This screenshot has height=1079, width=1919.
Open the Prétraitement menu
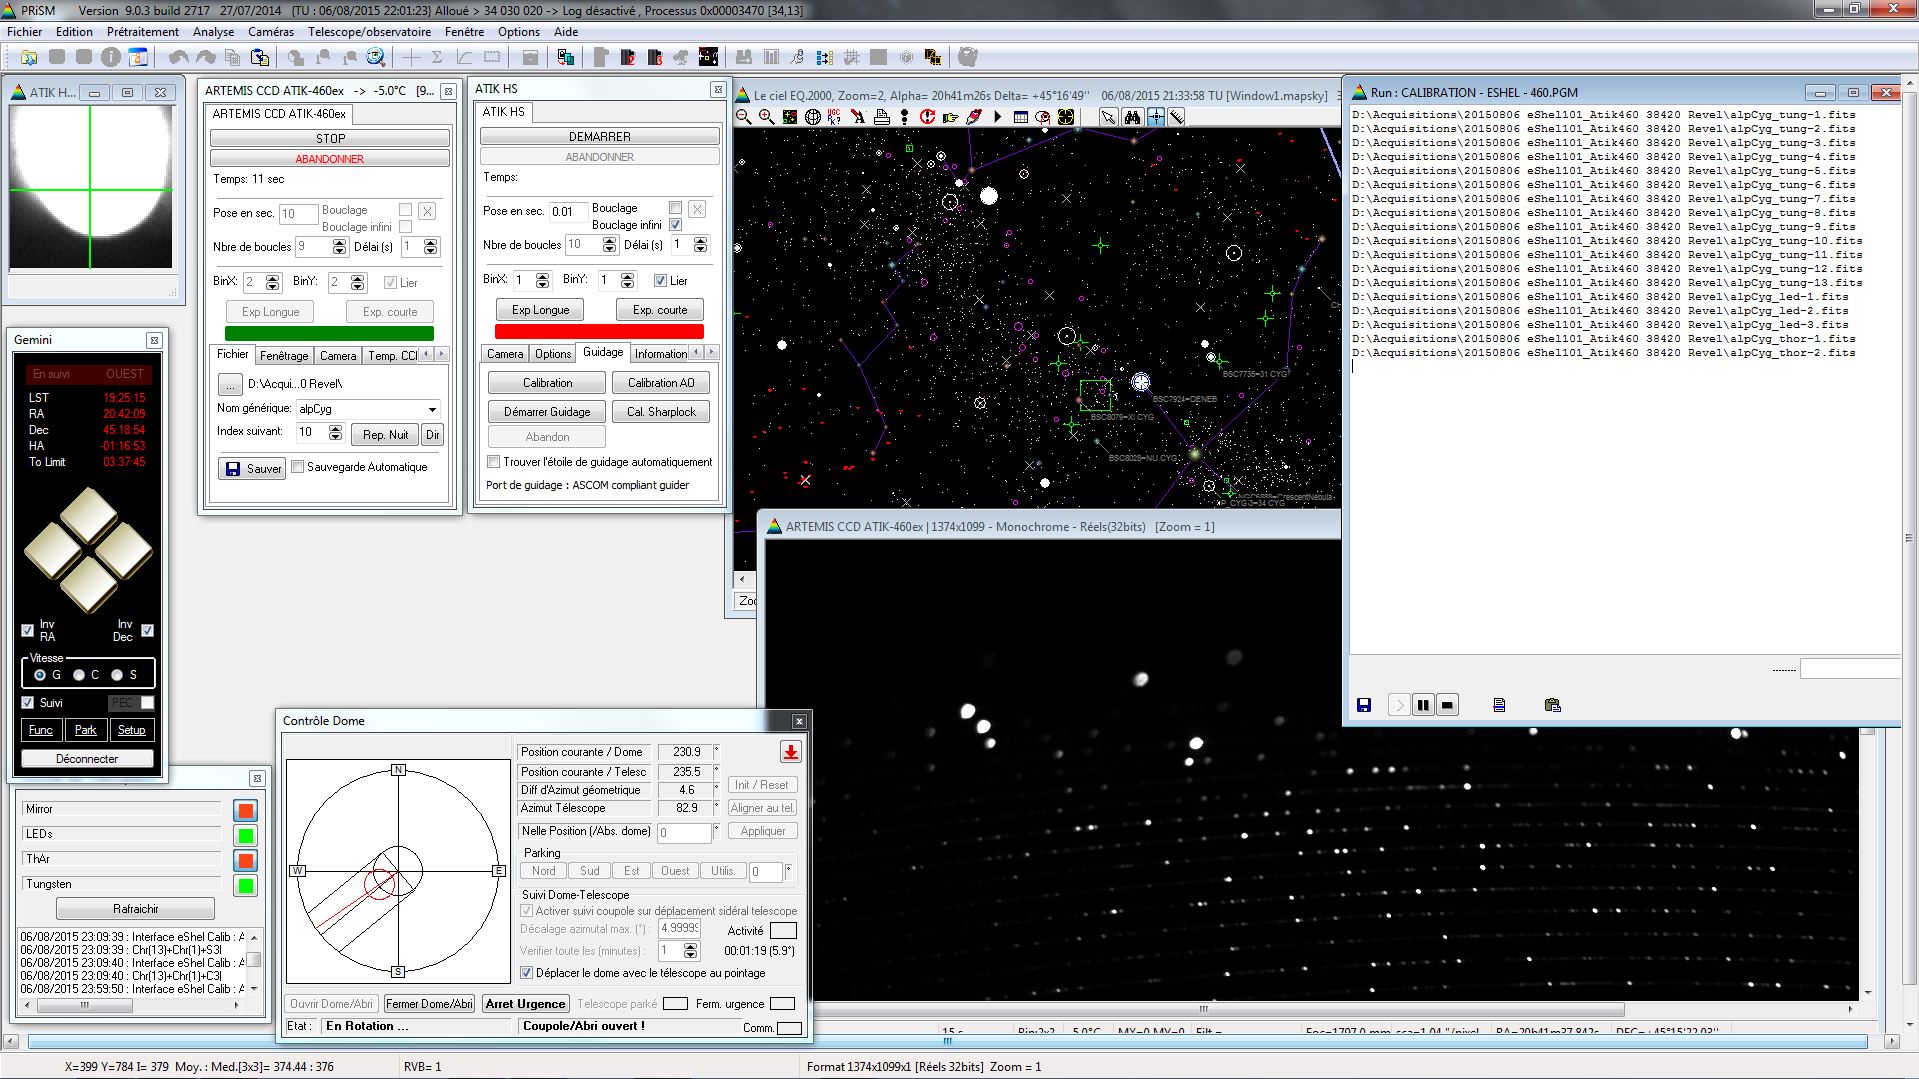[143, 32]
